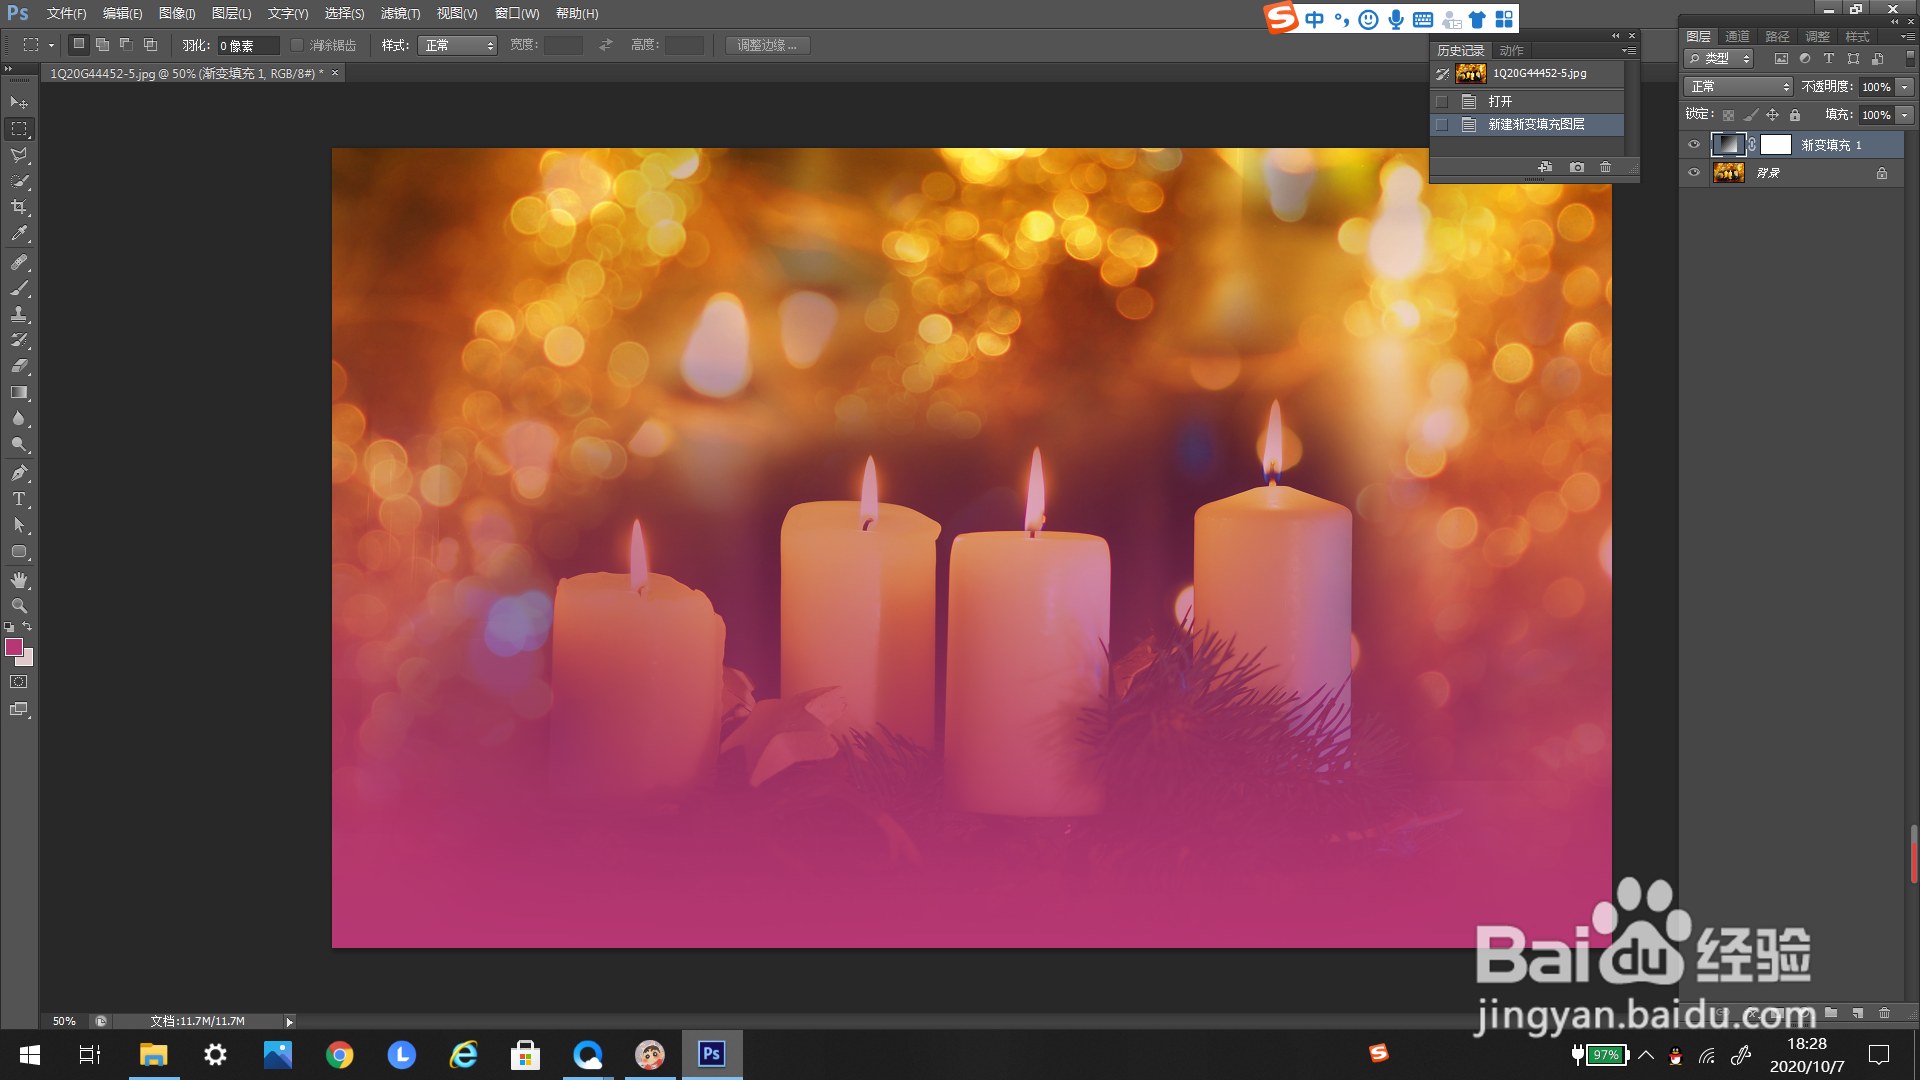Viewport: 1920px width, 1080px height.
Task: Click the 羽化 feather input field
Action: (x=247, y=46)
